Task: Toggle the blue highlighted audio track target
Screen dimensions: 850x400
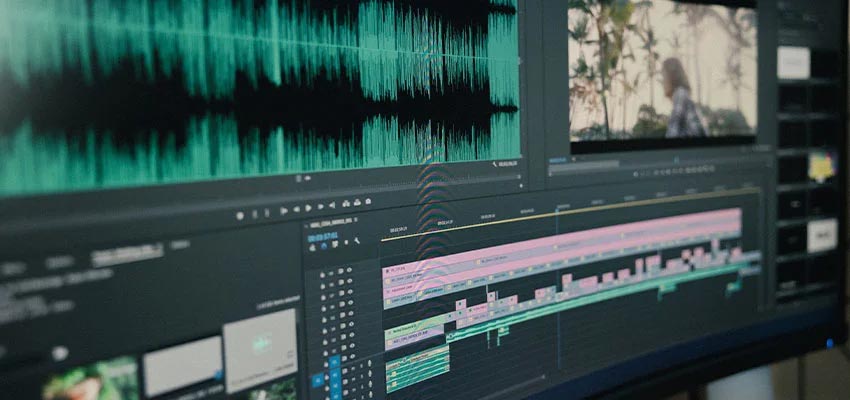Action: tap(334, 364)
